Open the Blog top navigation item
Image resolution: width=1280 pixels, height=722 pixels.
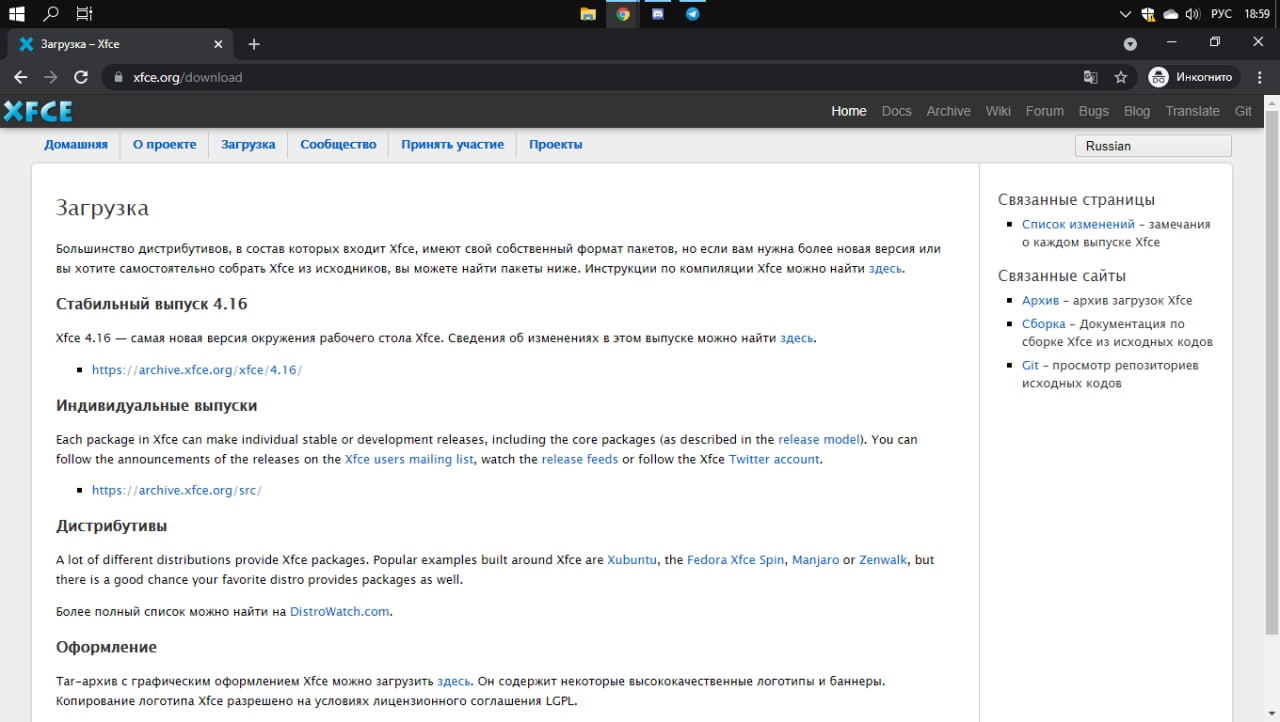[1137, 111]
